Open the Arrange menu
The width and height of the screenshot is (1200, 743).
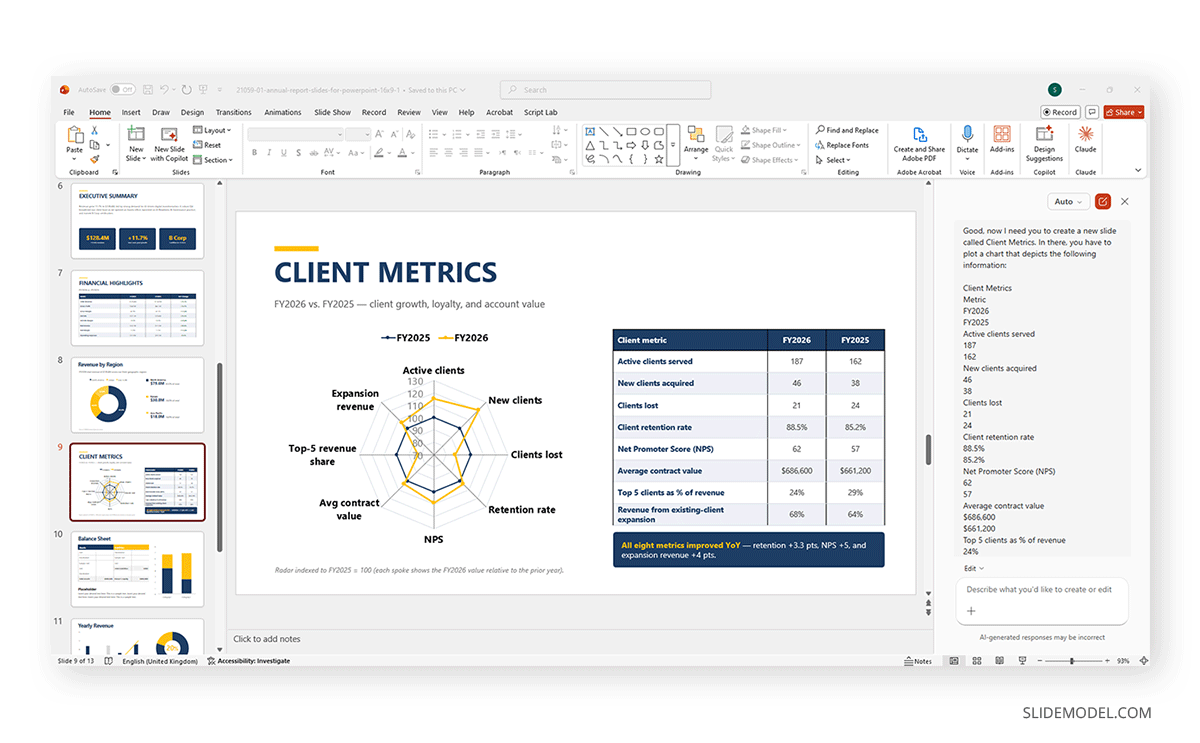(696, 143)
